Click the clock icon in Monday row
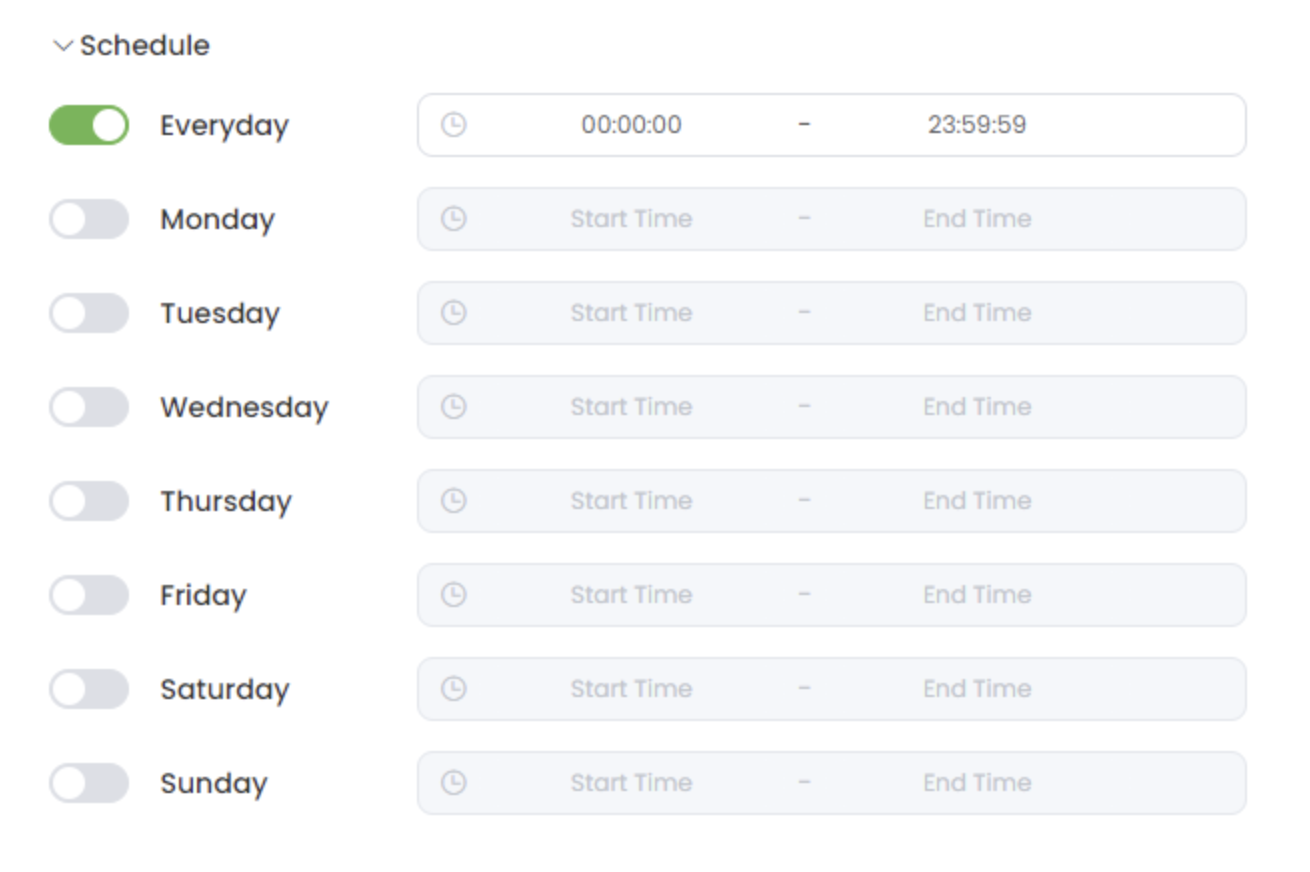 [x=454, y=219]
